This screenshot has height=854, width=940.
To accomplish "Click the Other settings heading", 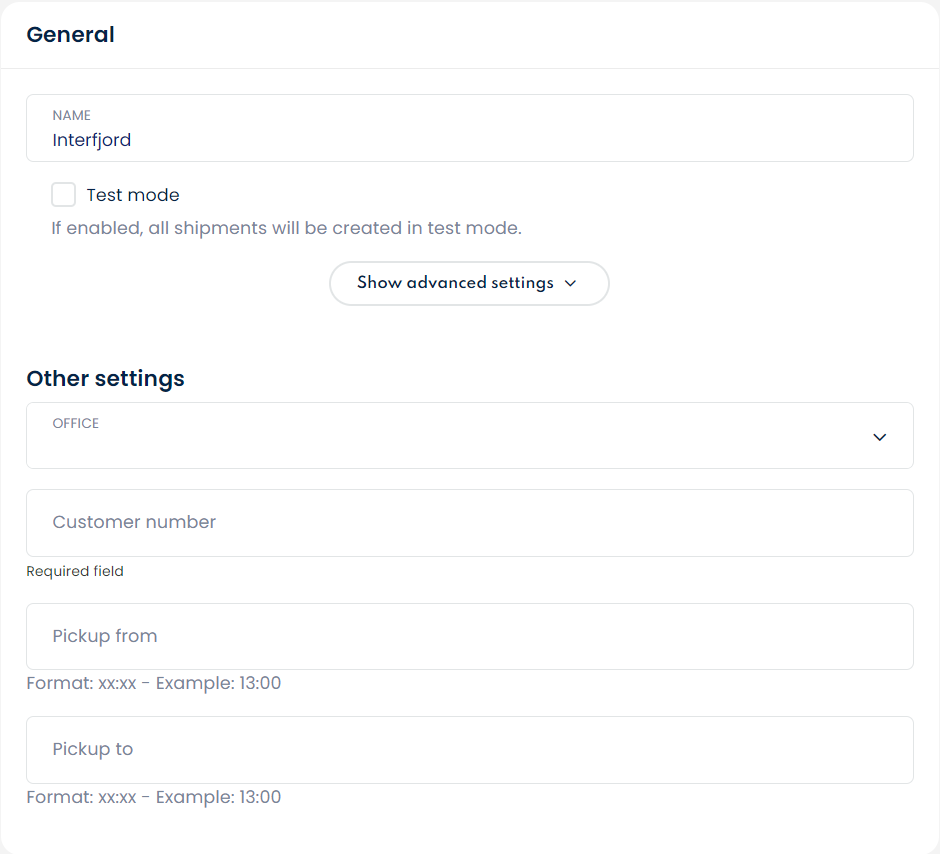I will [x=105, y=378].
